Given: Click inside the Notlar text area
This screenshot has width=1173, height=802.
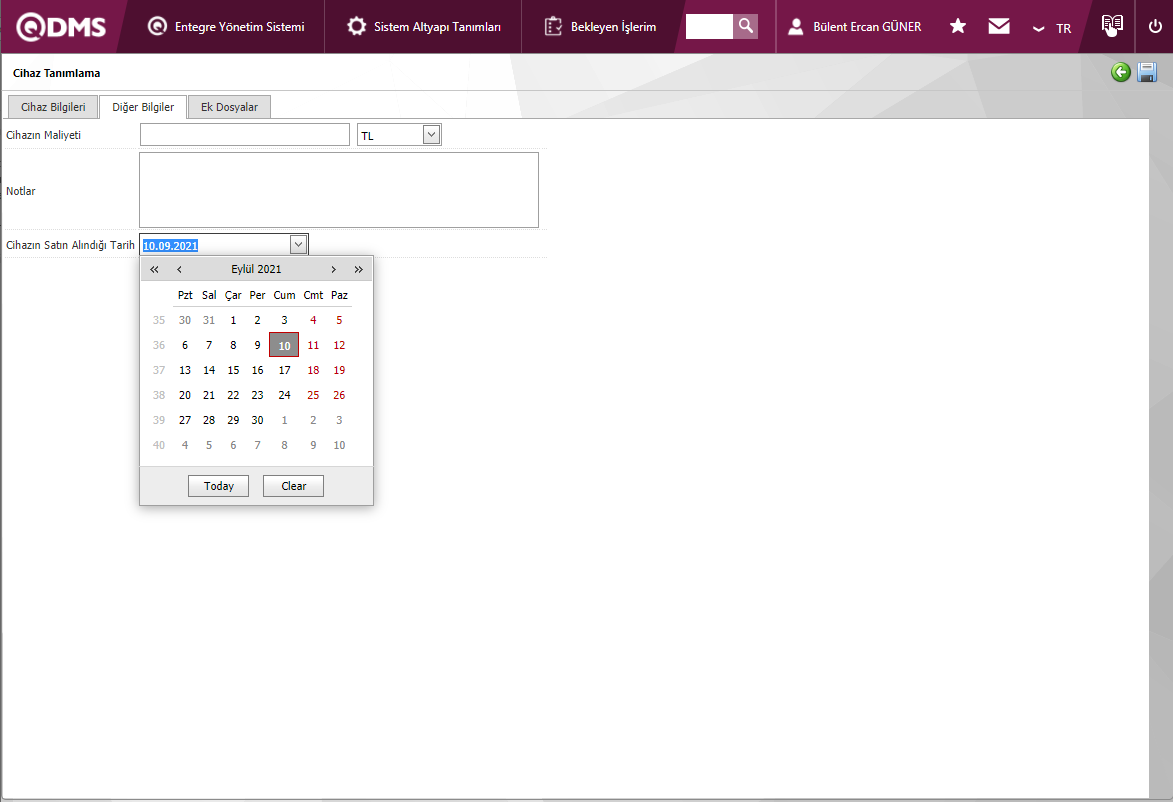Looking at the screenshot, I should click(x=339, y=190).
